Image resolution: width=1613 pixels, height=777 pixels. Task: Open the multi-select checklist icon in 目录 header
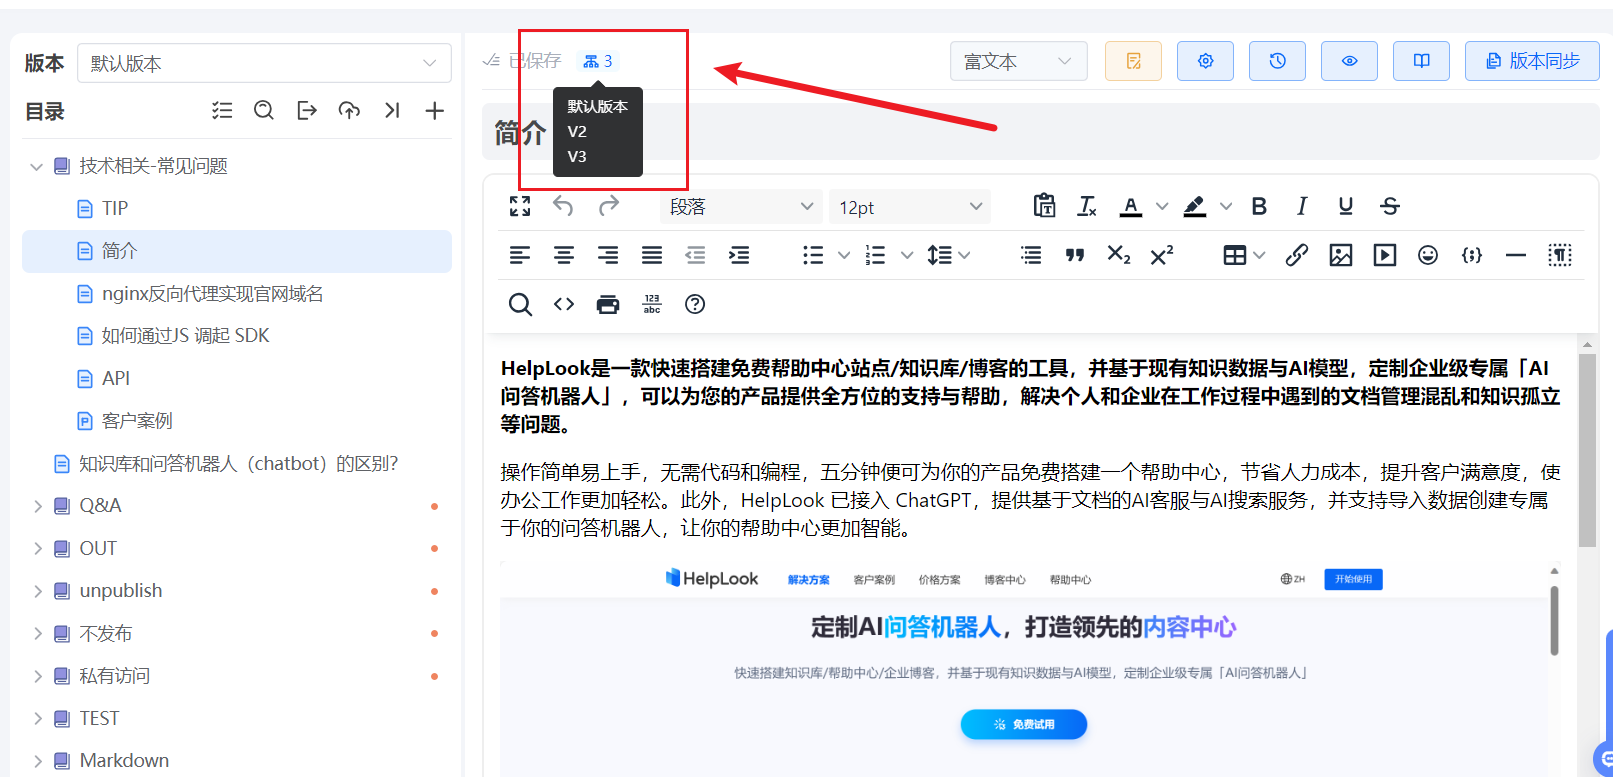point(222,110)
